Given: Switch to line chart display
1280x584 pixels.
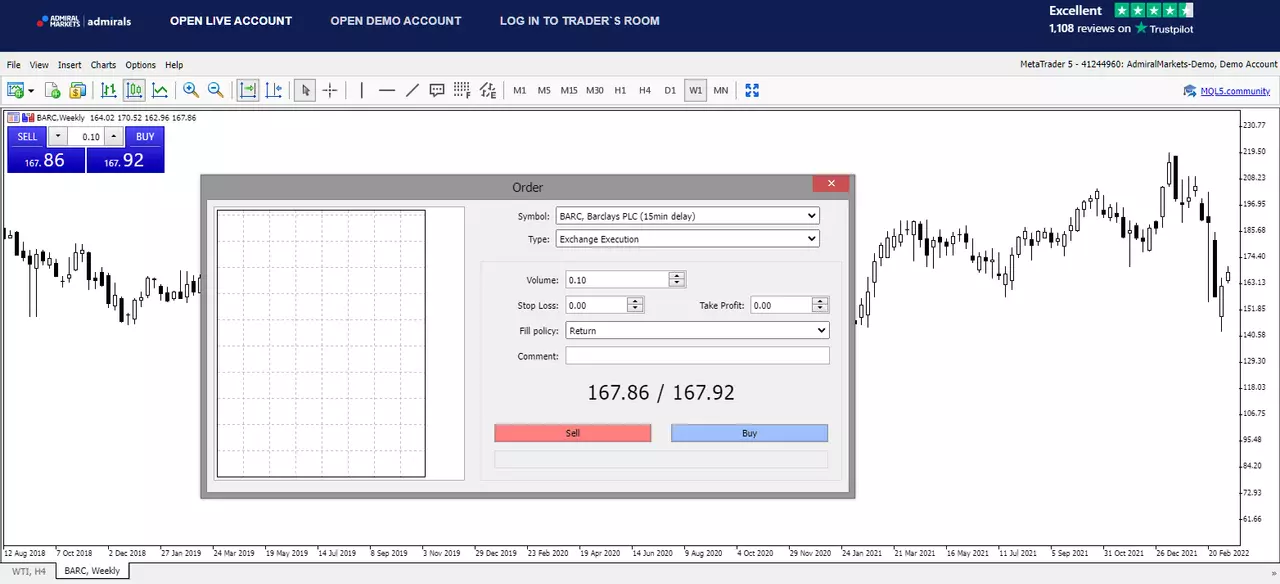Looking at the screenshot, I should coord(159,90).
